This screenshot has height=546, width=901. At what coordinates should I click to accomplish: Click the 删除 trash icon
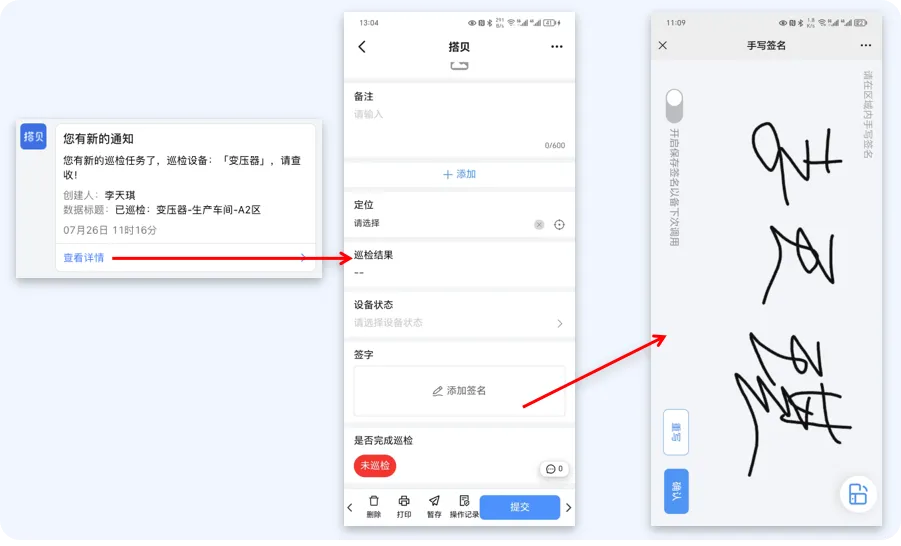[x=374, y=501]
